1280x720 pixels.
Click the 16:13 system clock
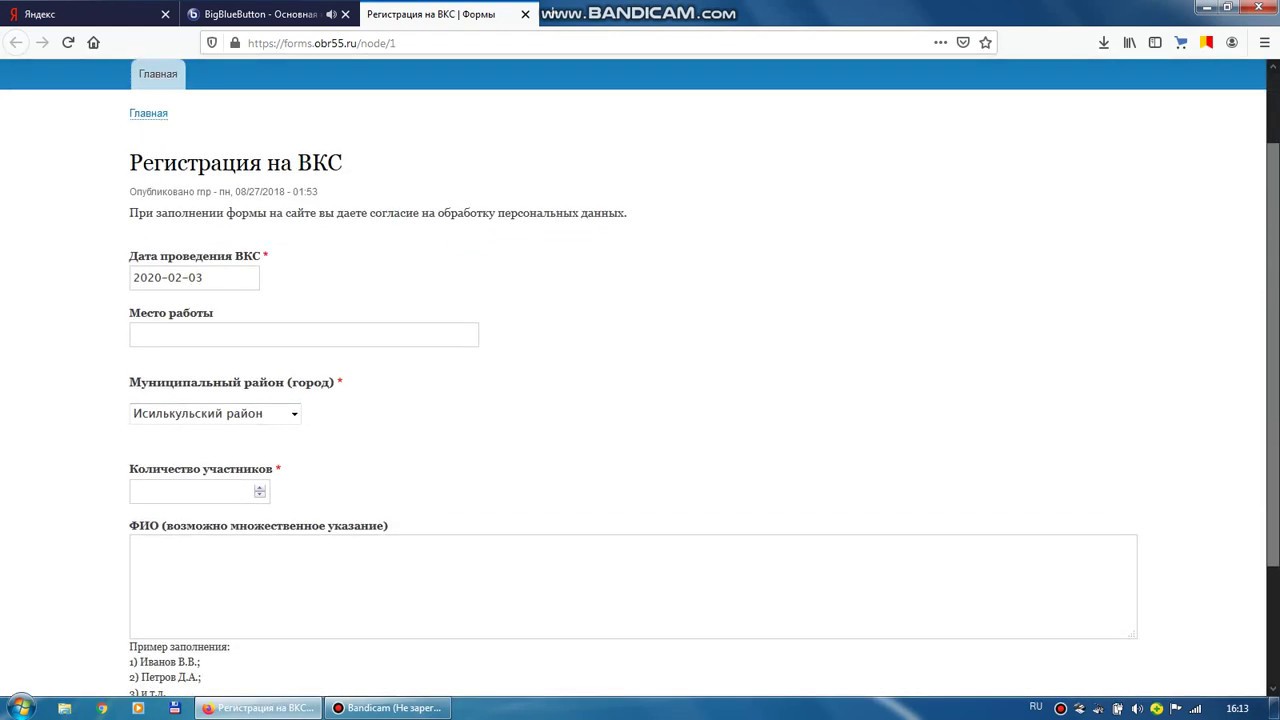1237,709
